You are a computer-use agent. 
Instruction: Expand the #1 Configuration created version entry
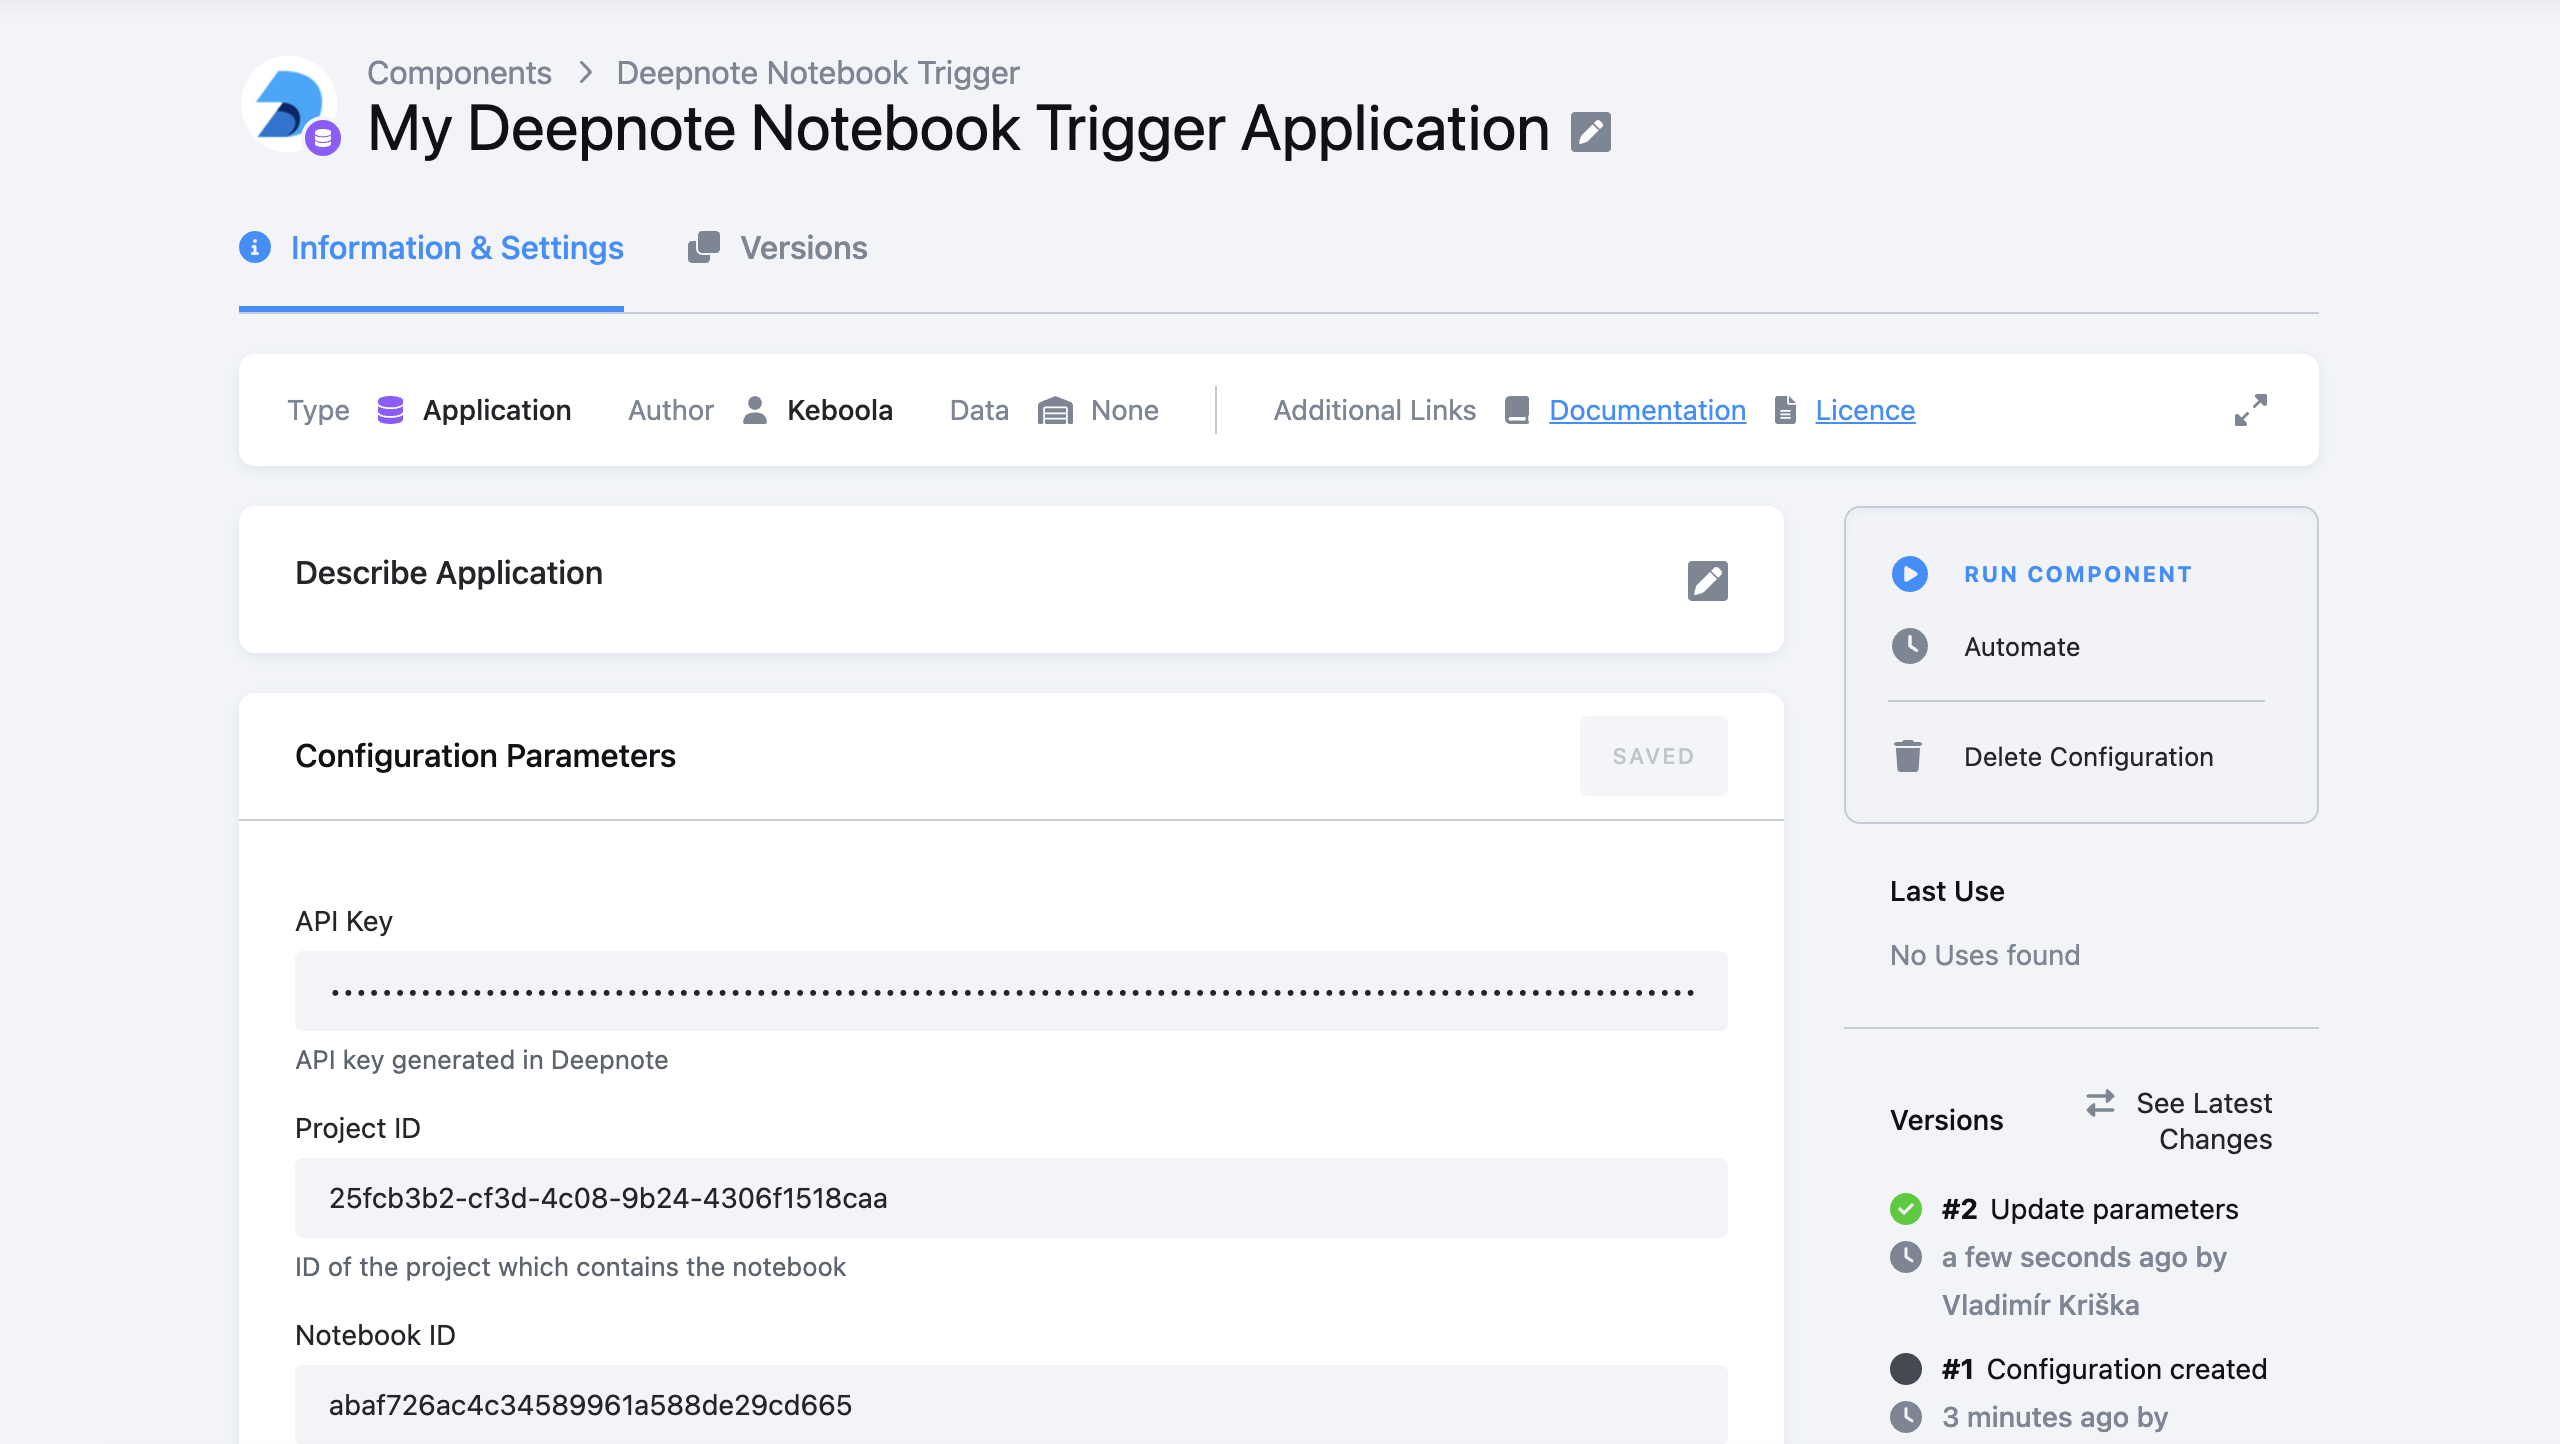point(2103,1368)
